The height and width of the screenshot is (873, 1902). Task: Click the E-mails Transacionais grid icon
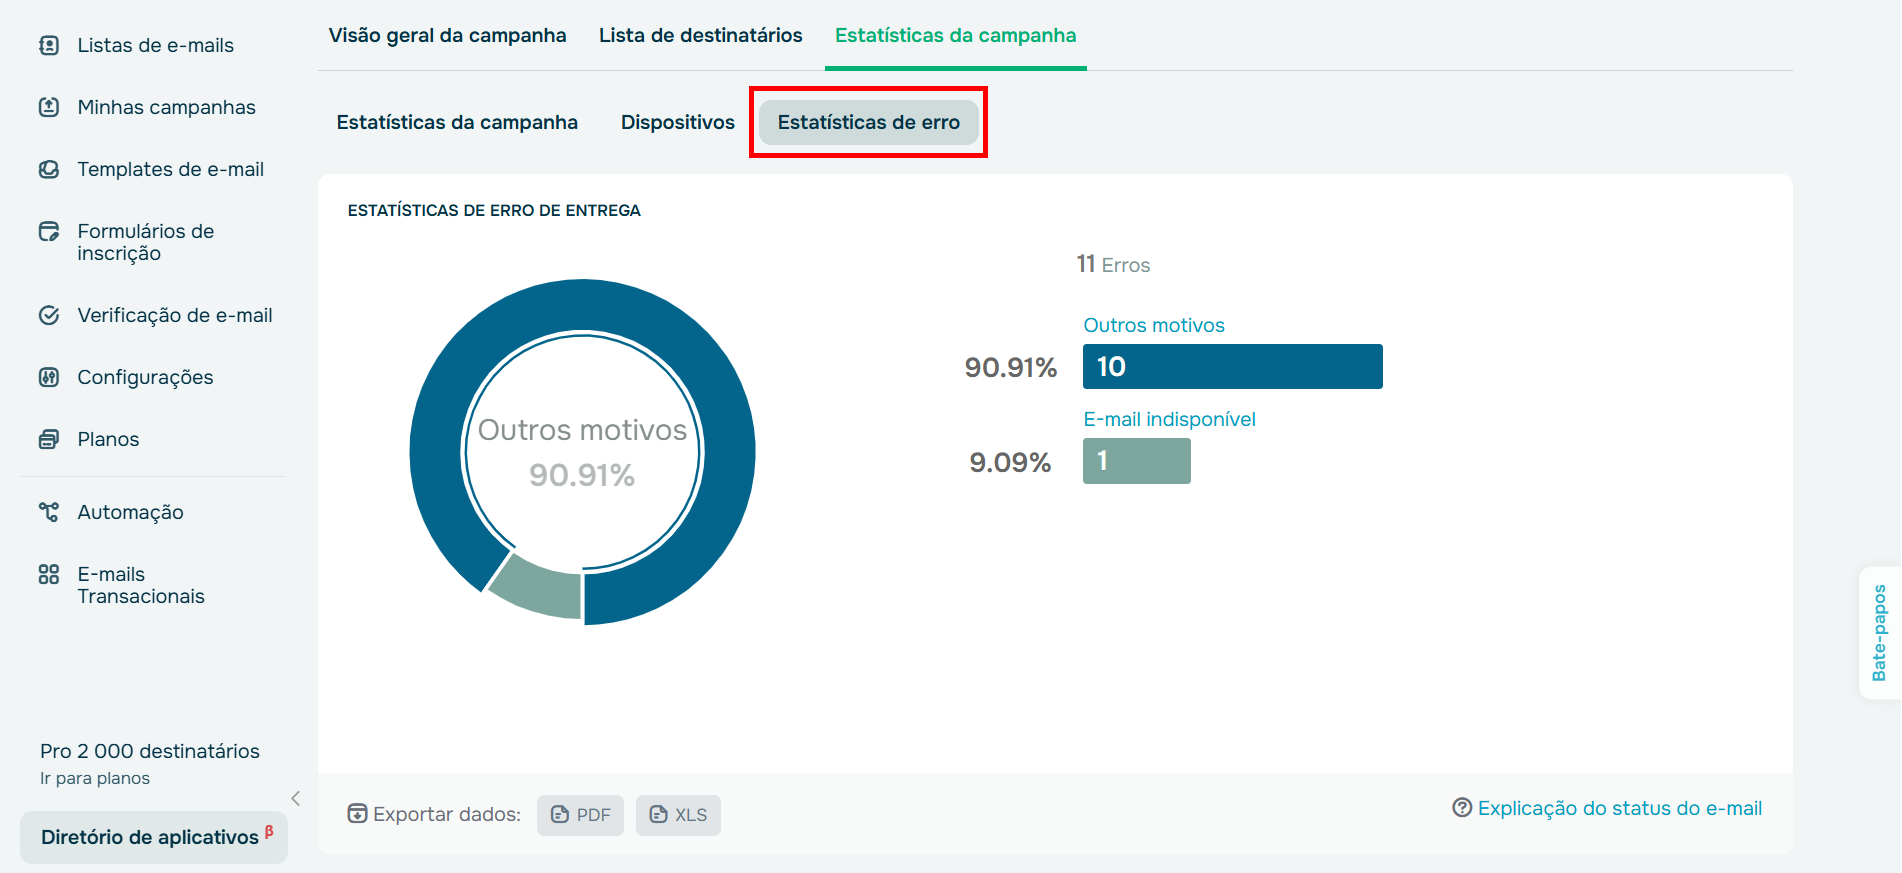(x=49, y=574)
